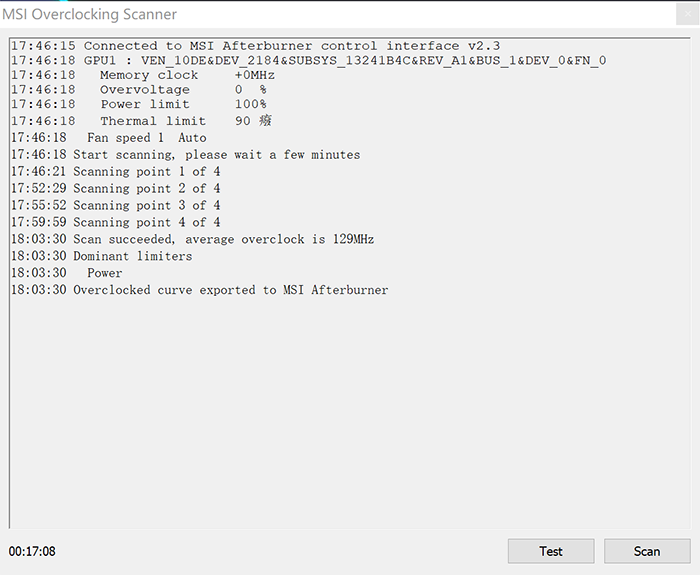Select the GPU1 device ID log line
The image size is (700, 575).
308,60
